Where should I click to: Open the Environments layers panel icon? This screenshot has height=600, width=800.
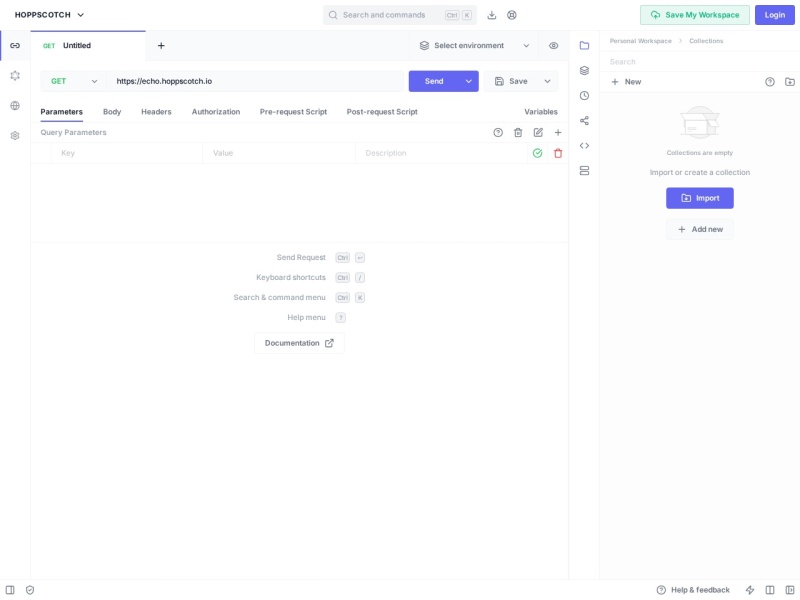584,70
